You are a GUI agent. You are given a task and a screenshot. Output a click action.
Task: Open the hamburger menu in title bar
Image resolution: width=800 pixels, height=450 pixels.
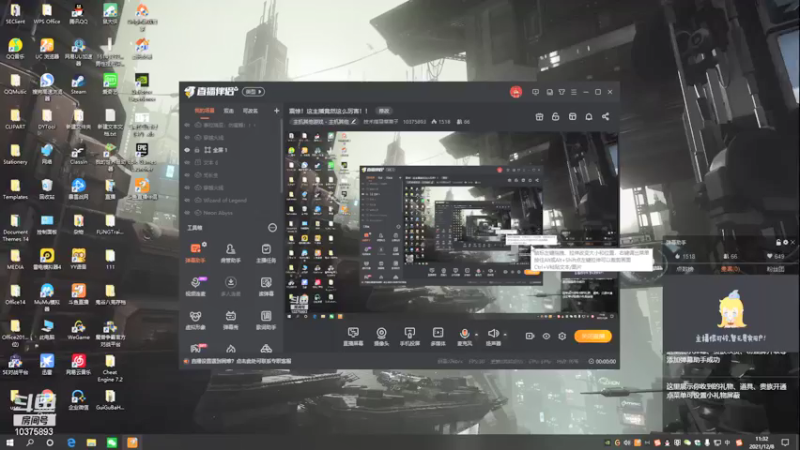coord(574,92)
